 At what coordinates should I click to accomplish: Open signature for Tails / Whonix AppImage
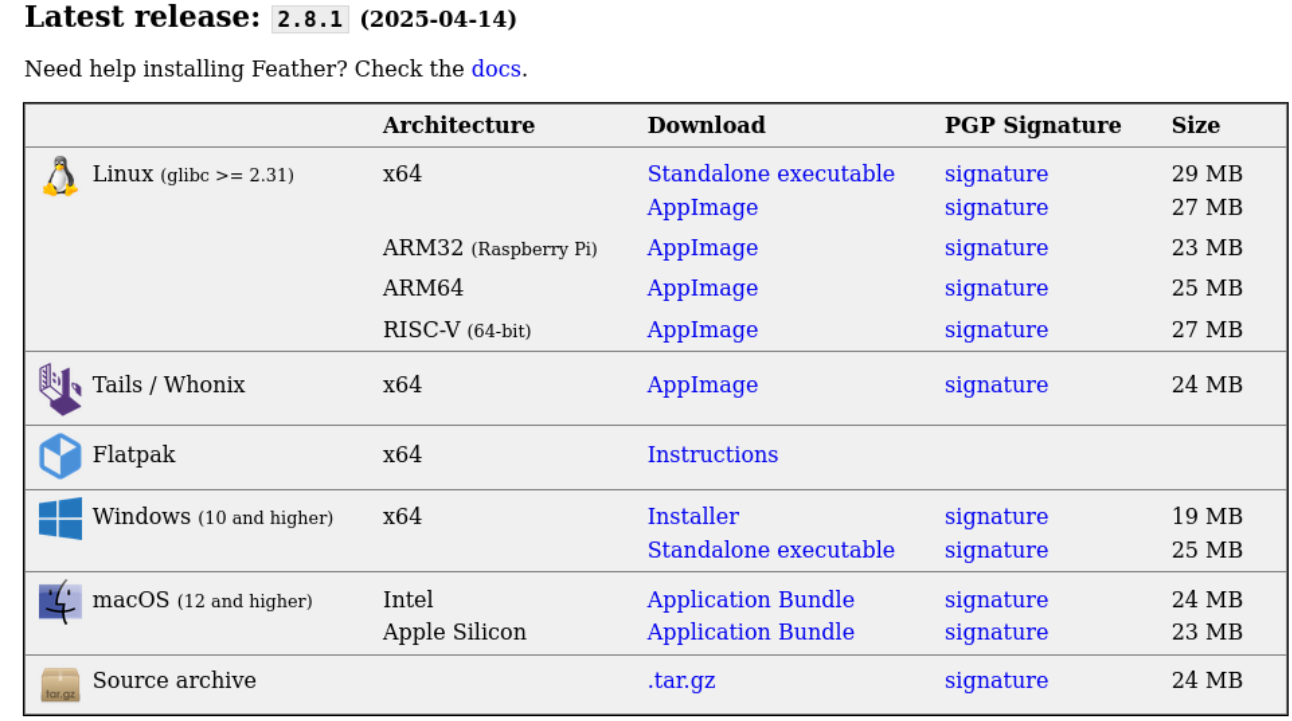point(996,385)
